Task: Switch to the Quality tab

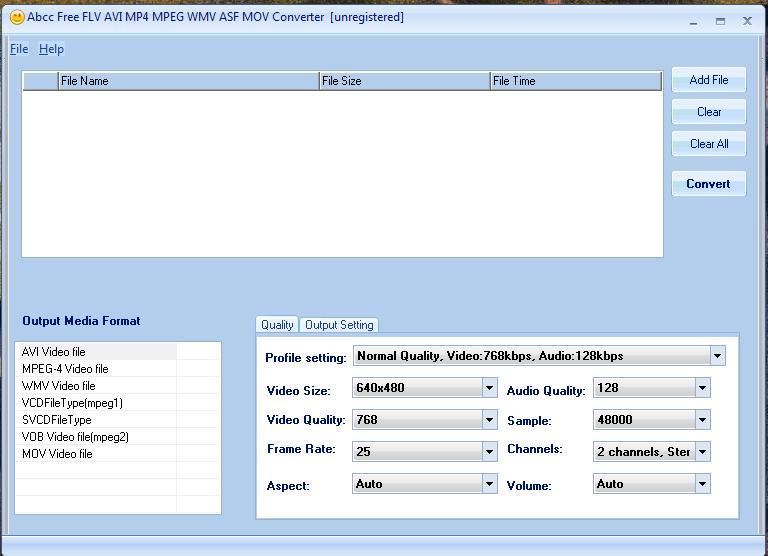Action: (x=277, y=325)
